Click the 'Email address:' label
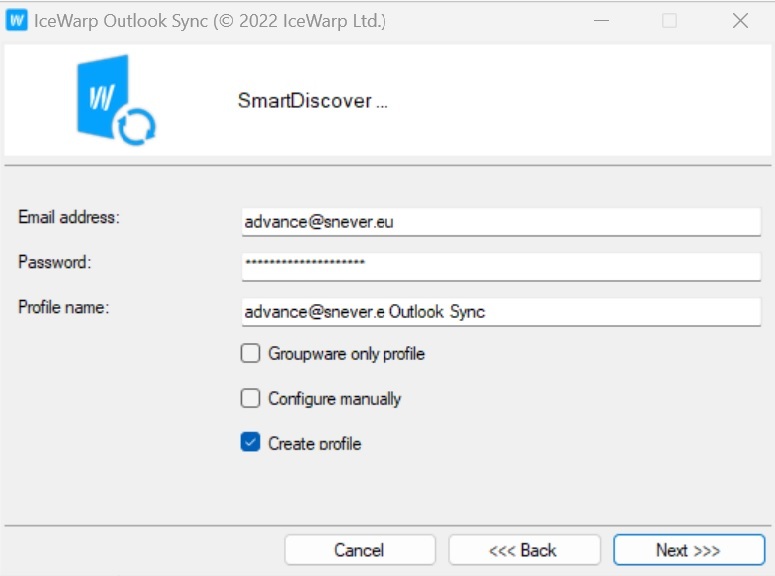 [x=69, y=217]
